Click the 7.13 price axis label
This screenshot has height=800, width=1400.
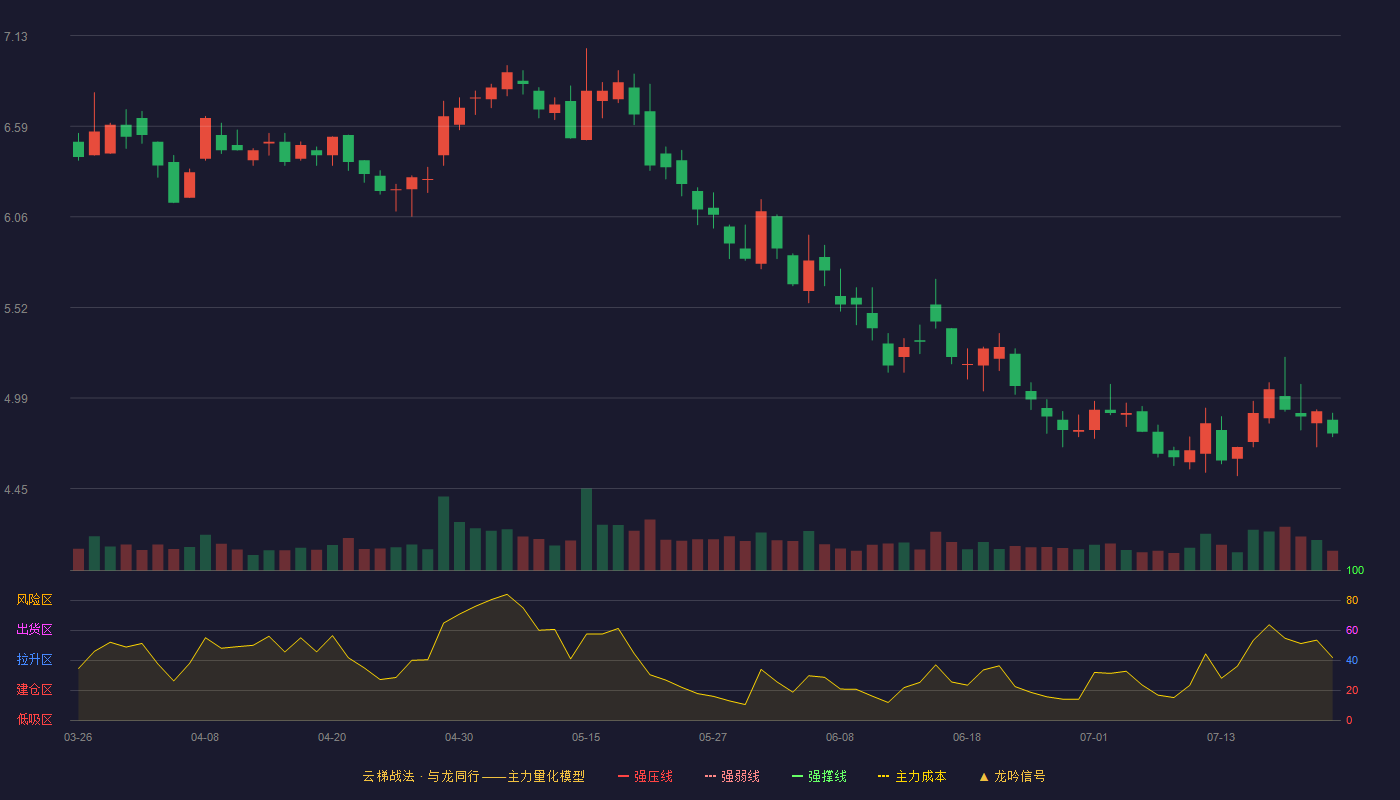pyautogui.click(x=16, y=37)
